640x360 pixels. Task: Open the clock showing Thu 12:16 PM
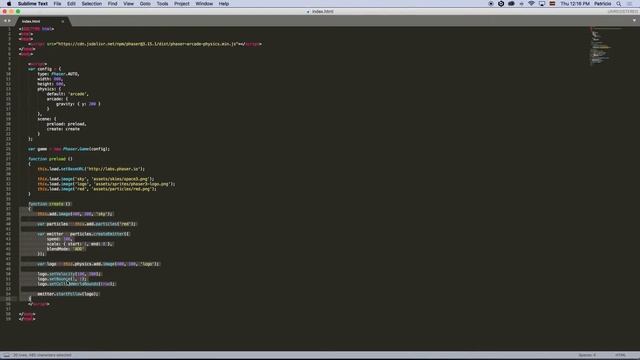[575, 4]
